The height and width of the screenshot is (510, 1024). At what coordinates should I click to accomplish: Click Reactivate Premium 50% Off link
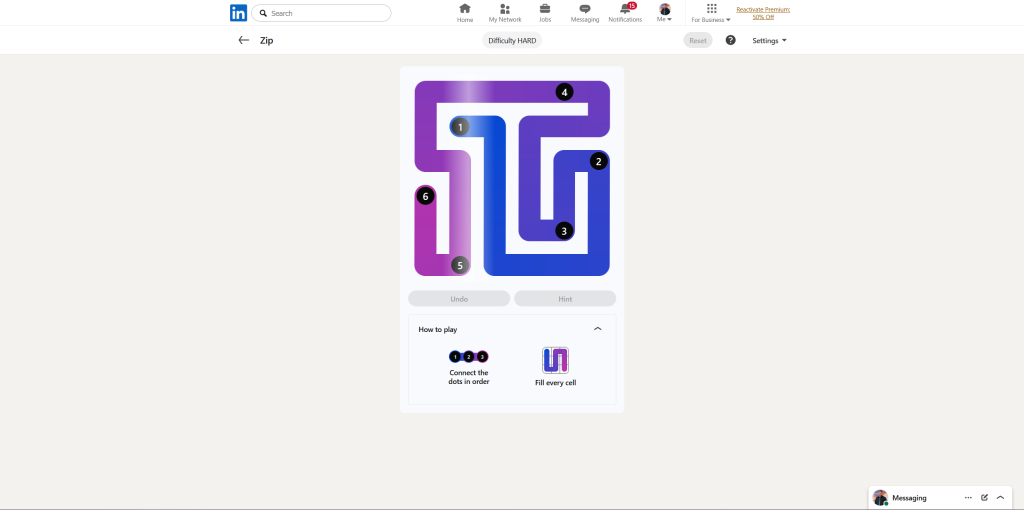tap(763, 13)
